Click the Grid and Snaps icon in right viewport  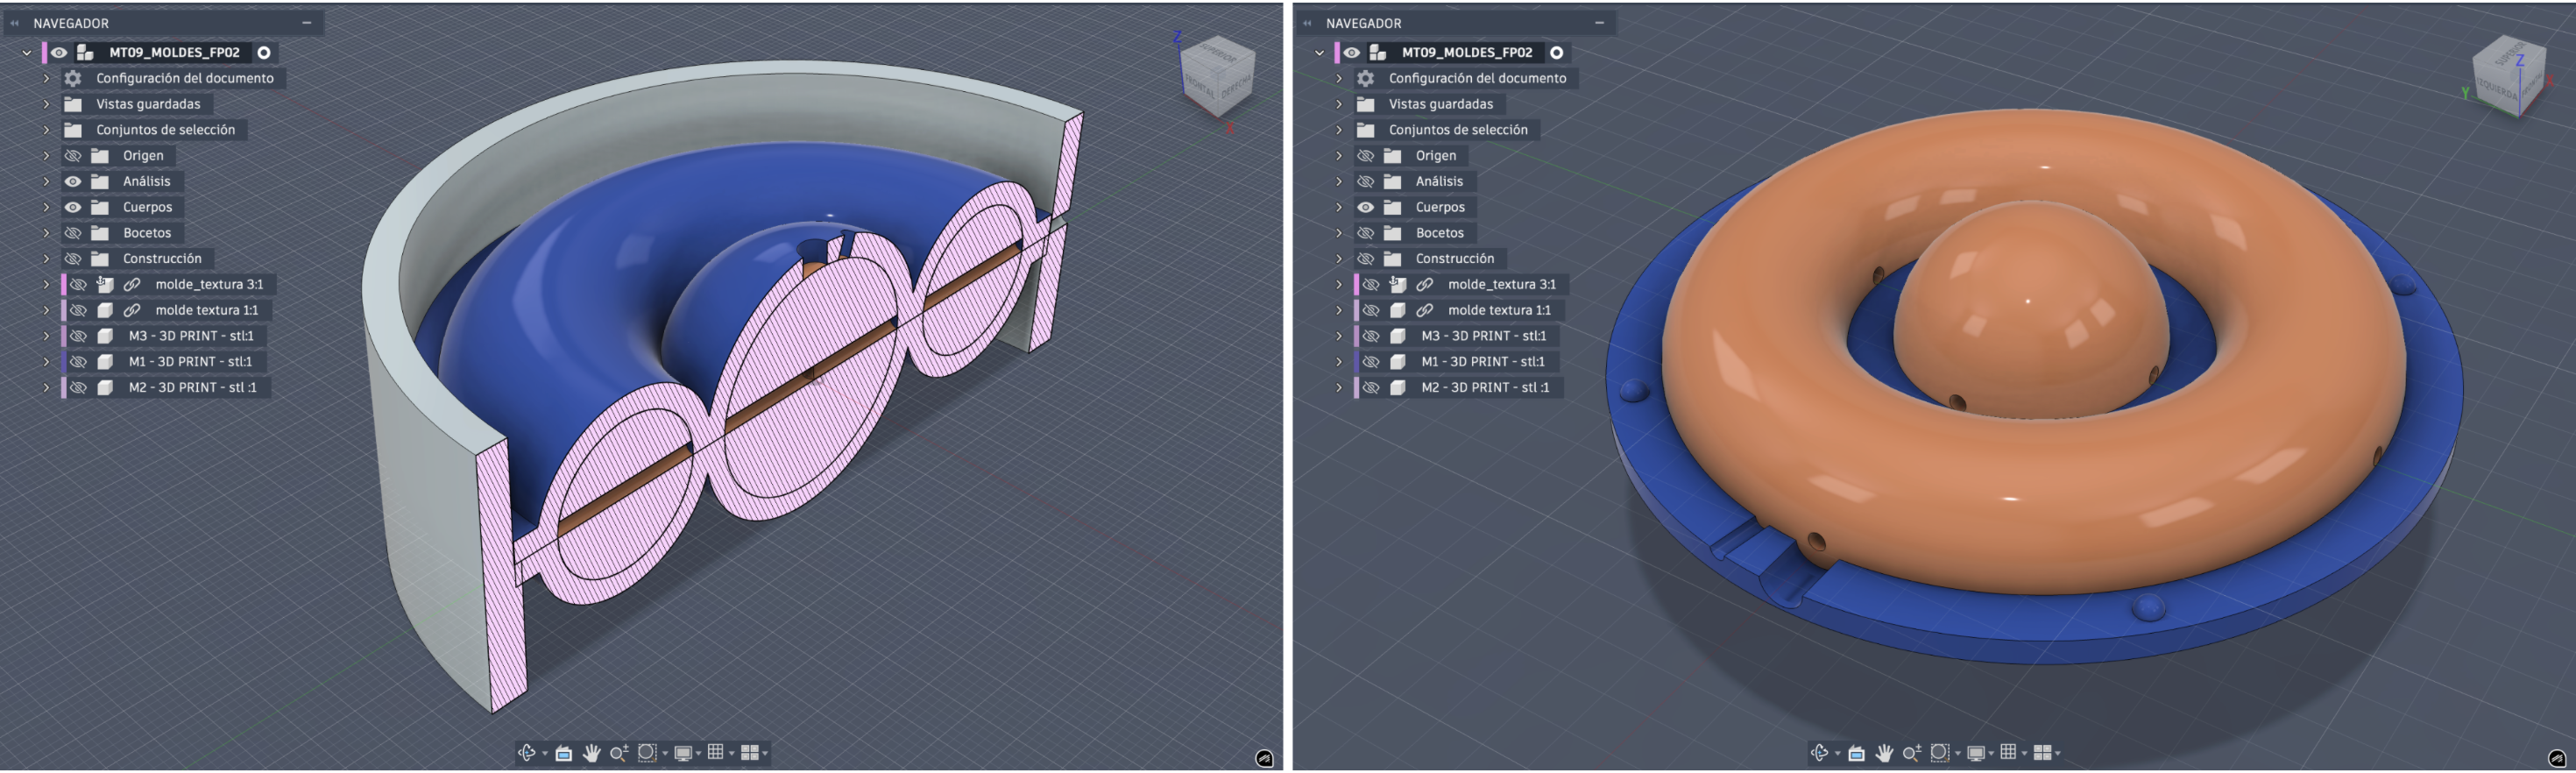point(2007,753)
